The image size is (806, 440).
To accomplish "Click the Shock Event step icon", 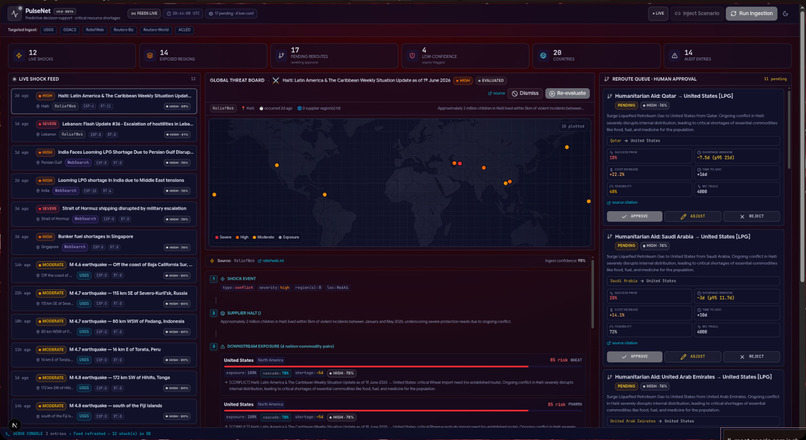I will coord(223,279).
